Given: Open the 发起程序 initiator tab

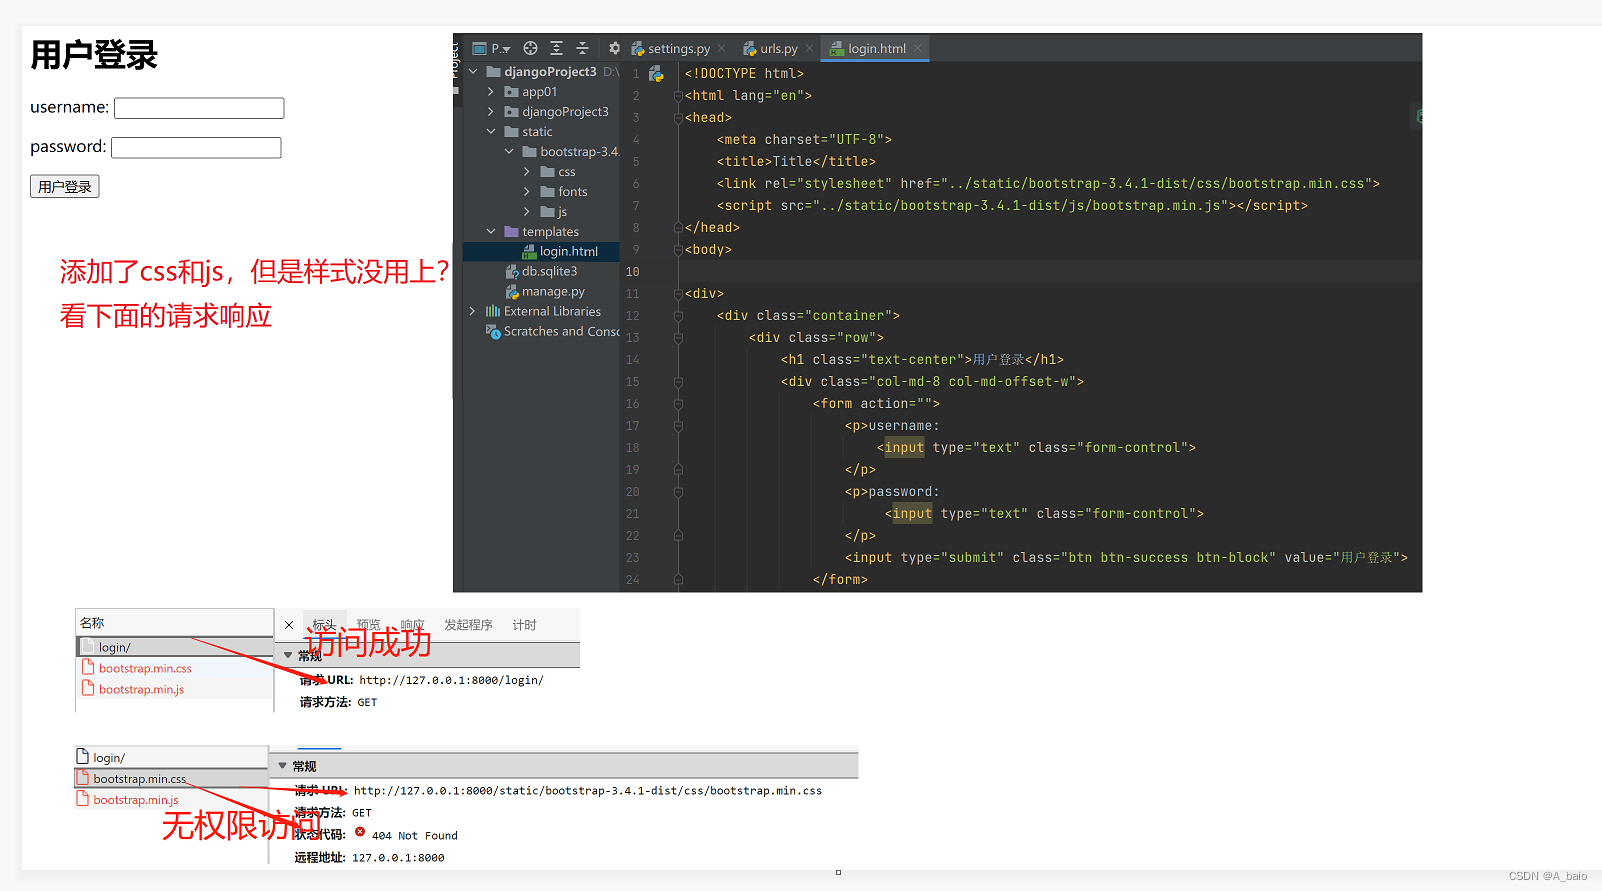Looking at the screenshot, I should [x=469, y=625].
